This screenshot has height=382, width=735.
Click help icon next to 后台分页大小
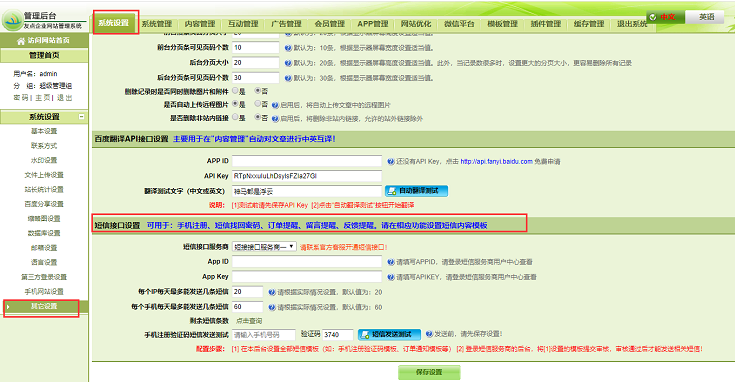pyautogui.click(x=288, y=63)
